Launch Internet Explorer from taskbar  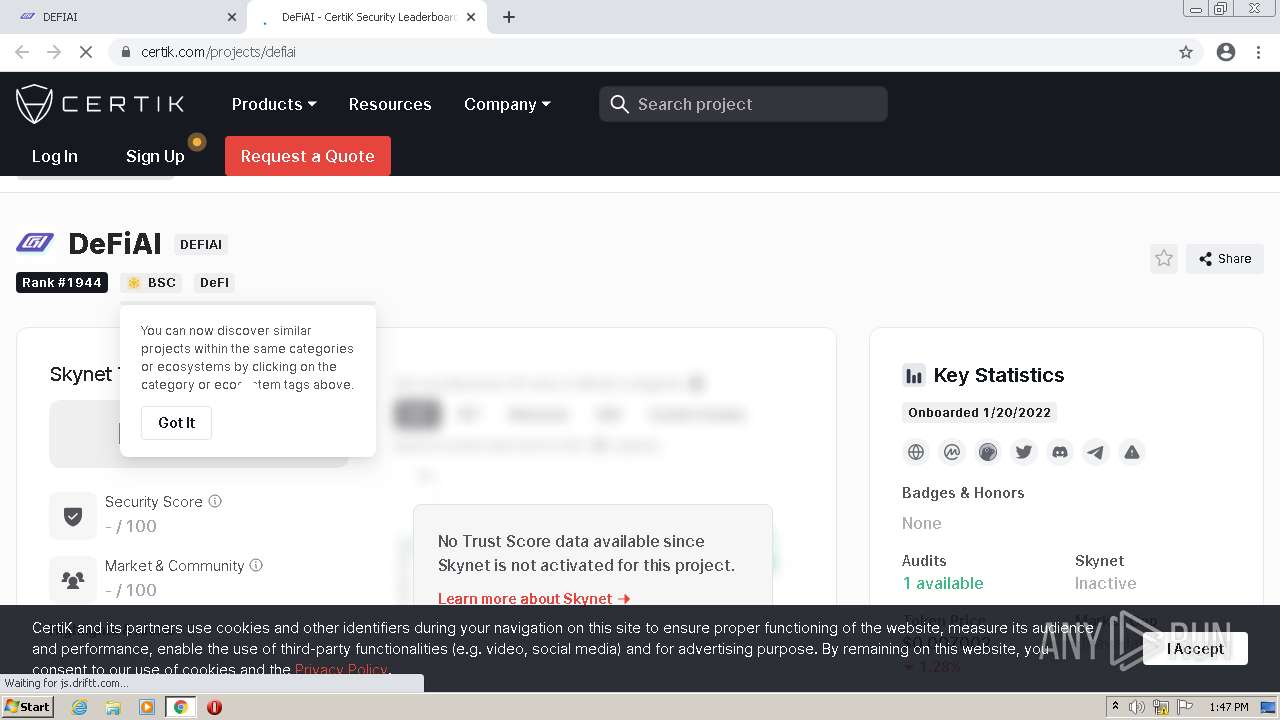(x=80, y=707)
